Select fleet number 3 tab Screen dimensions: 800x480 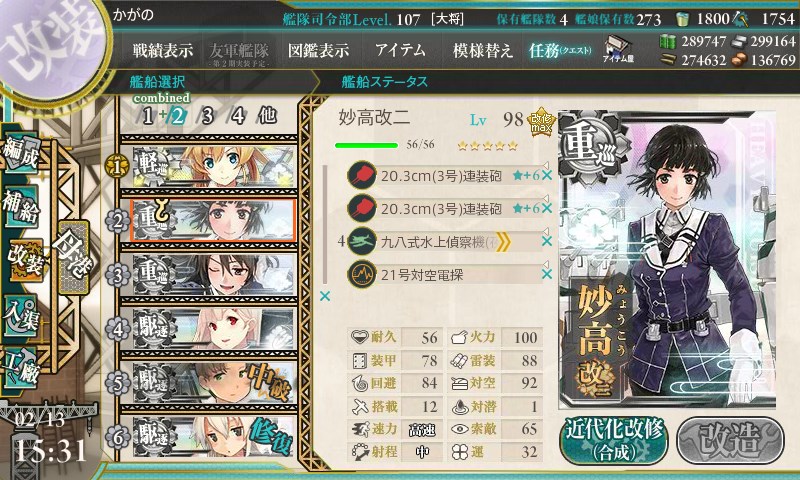click(207, 116)
